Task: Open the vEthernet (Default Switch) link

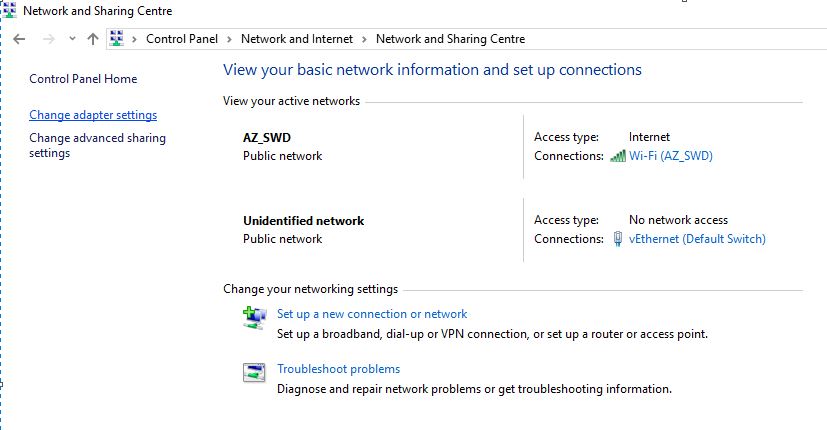Action: pyautogui.click(x=697, y=238)
